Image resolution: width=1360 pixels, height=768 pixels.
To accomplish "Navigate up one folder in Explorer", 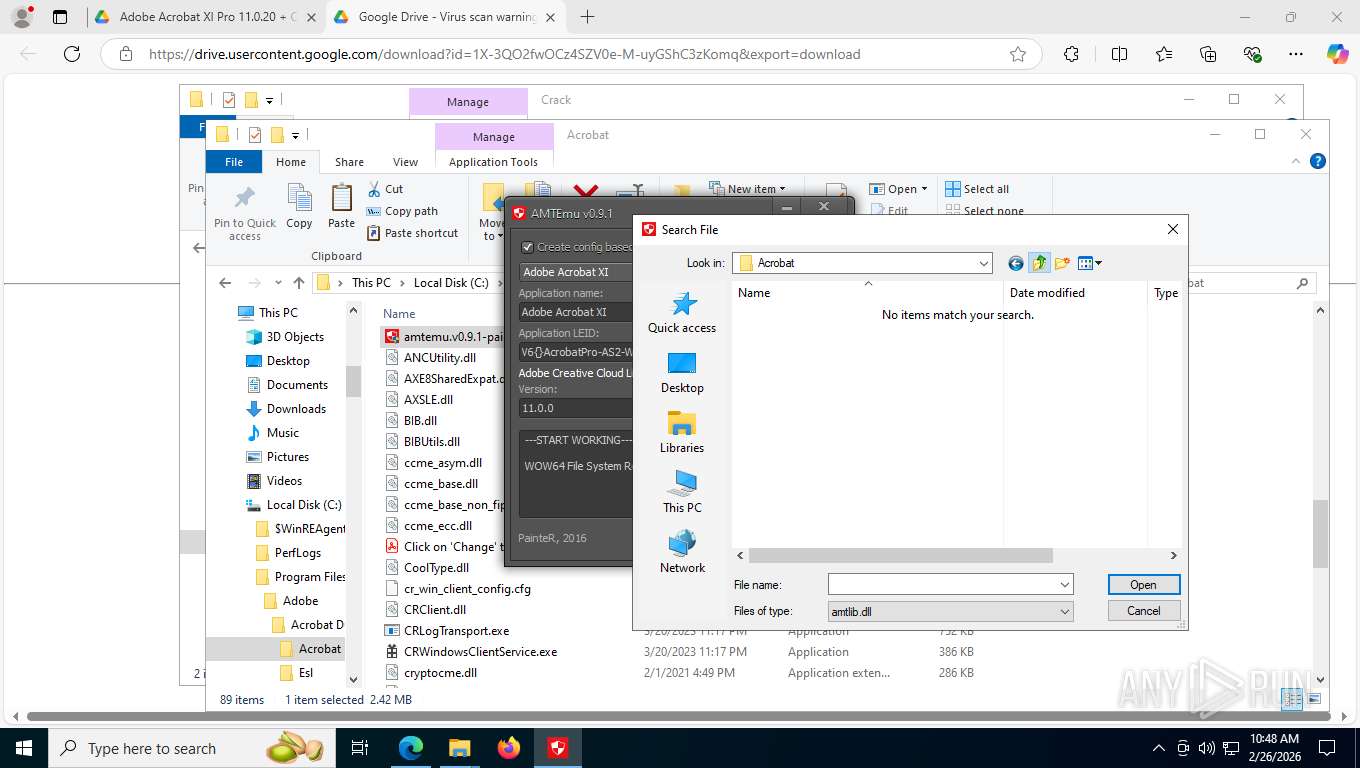I will (x=299, y=283).
